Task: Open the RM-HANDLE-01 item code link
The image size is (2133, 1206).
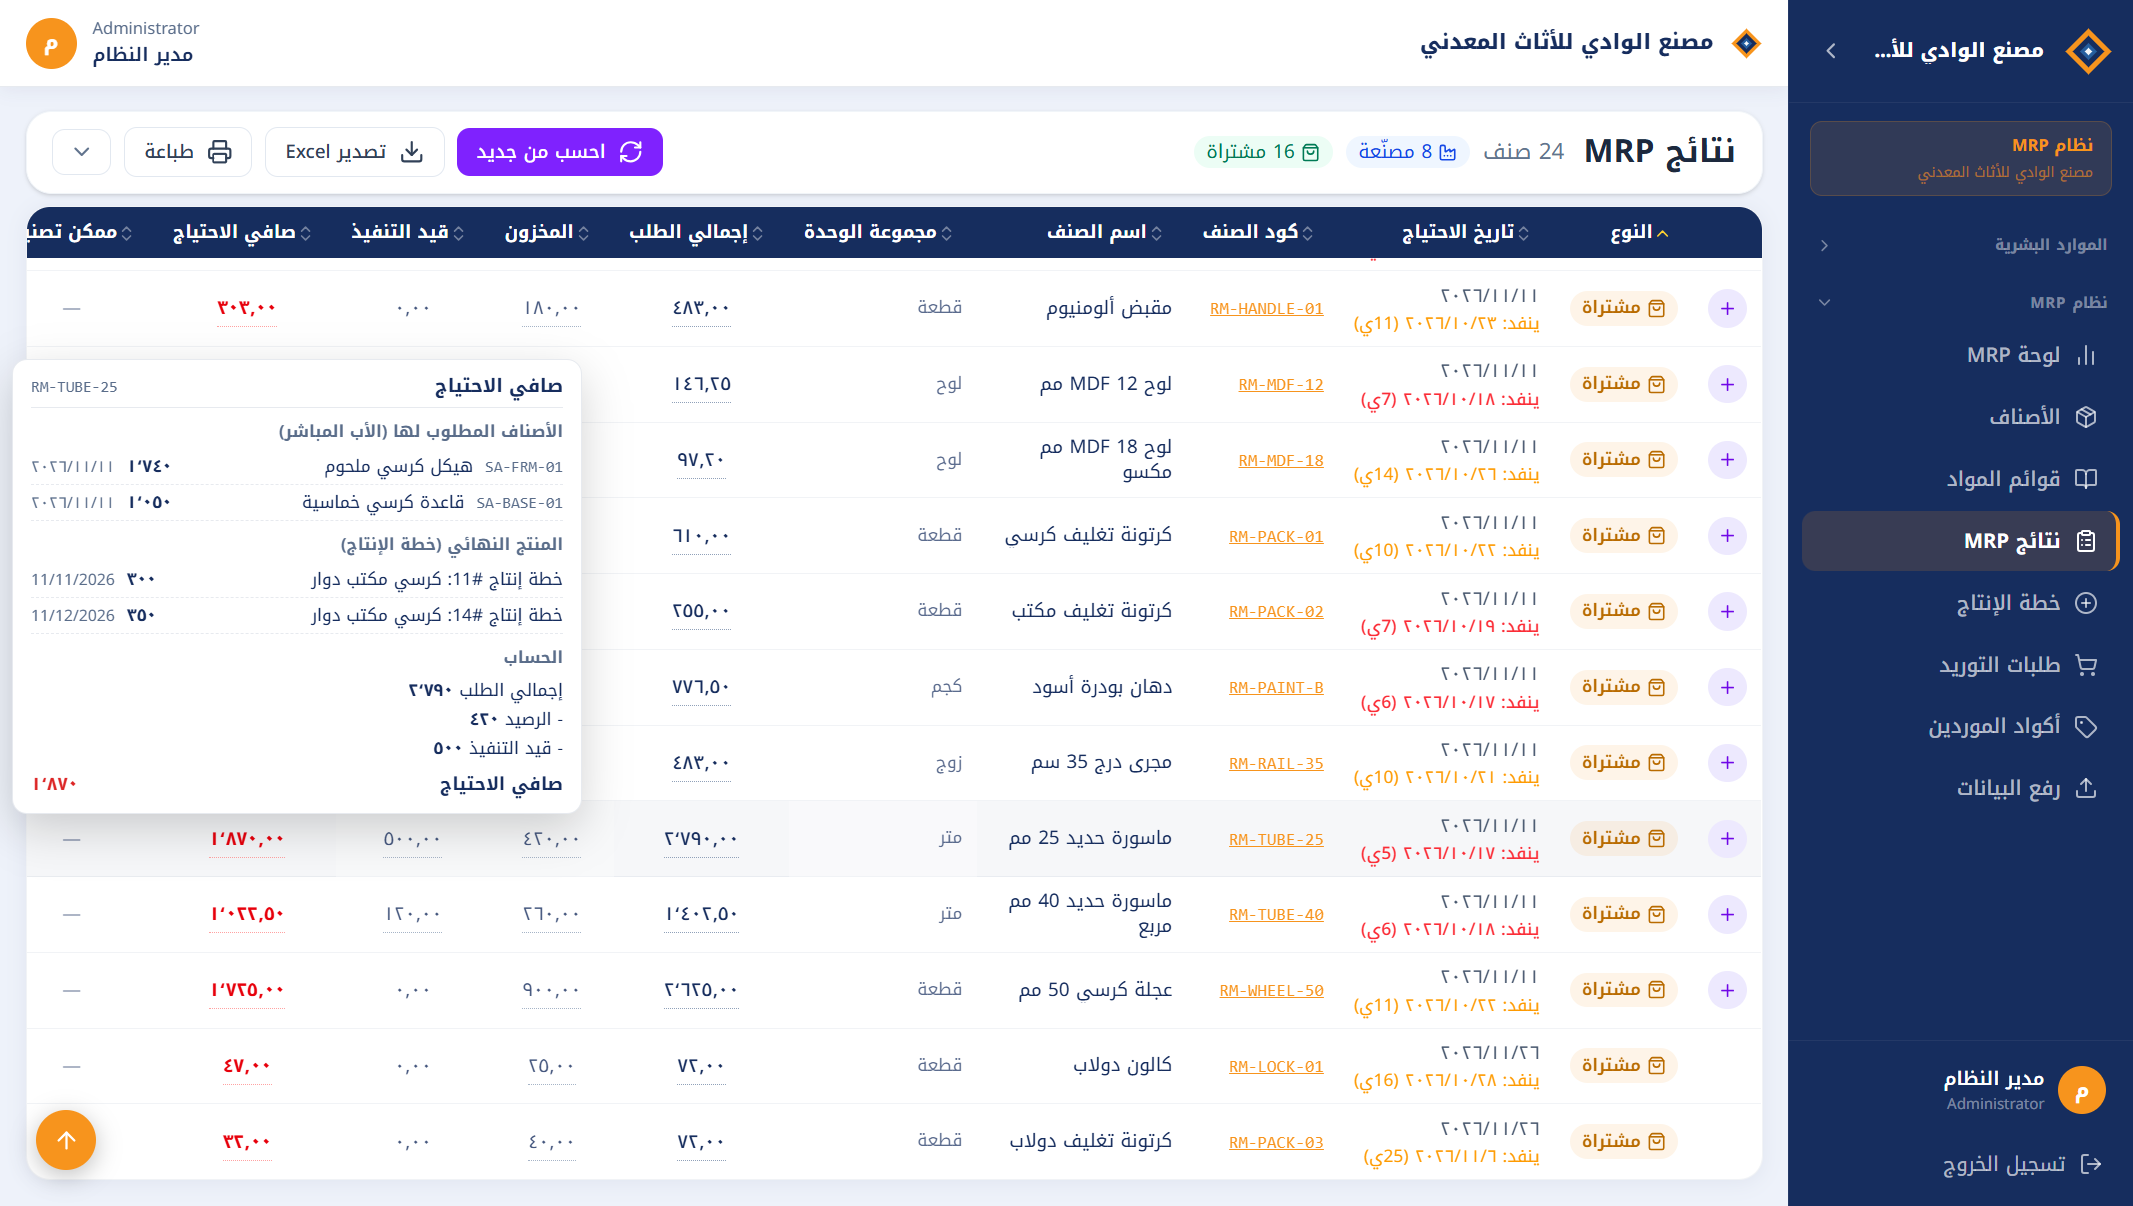Action: click(1266, 309)
